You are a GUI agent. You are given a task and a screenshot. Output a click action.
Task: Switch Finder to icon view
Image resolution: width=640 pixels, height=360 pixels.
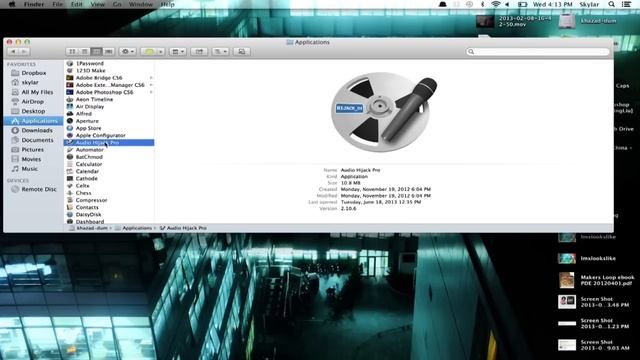[x=72, y=51]
